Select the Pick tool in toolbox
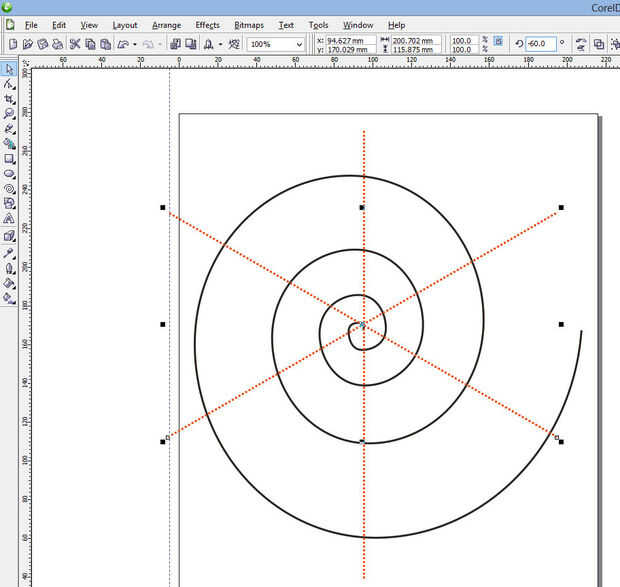 (9, 70)
